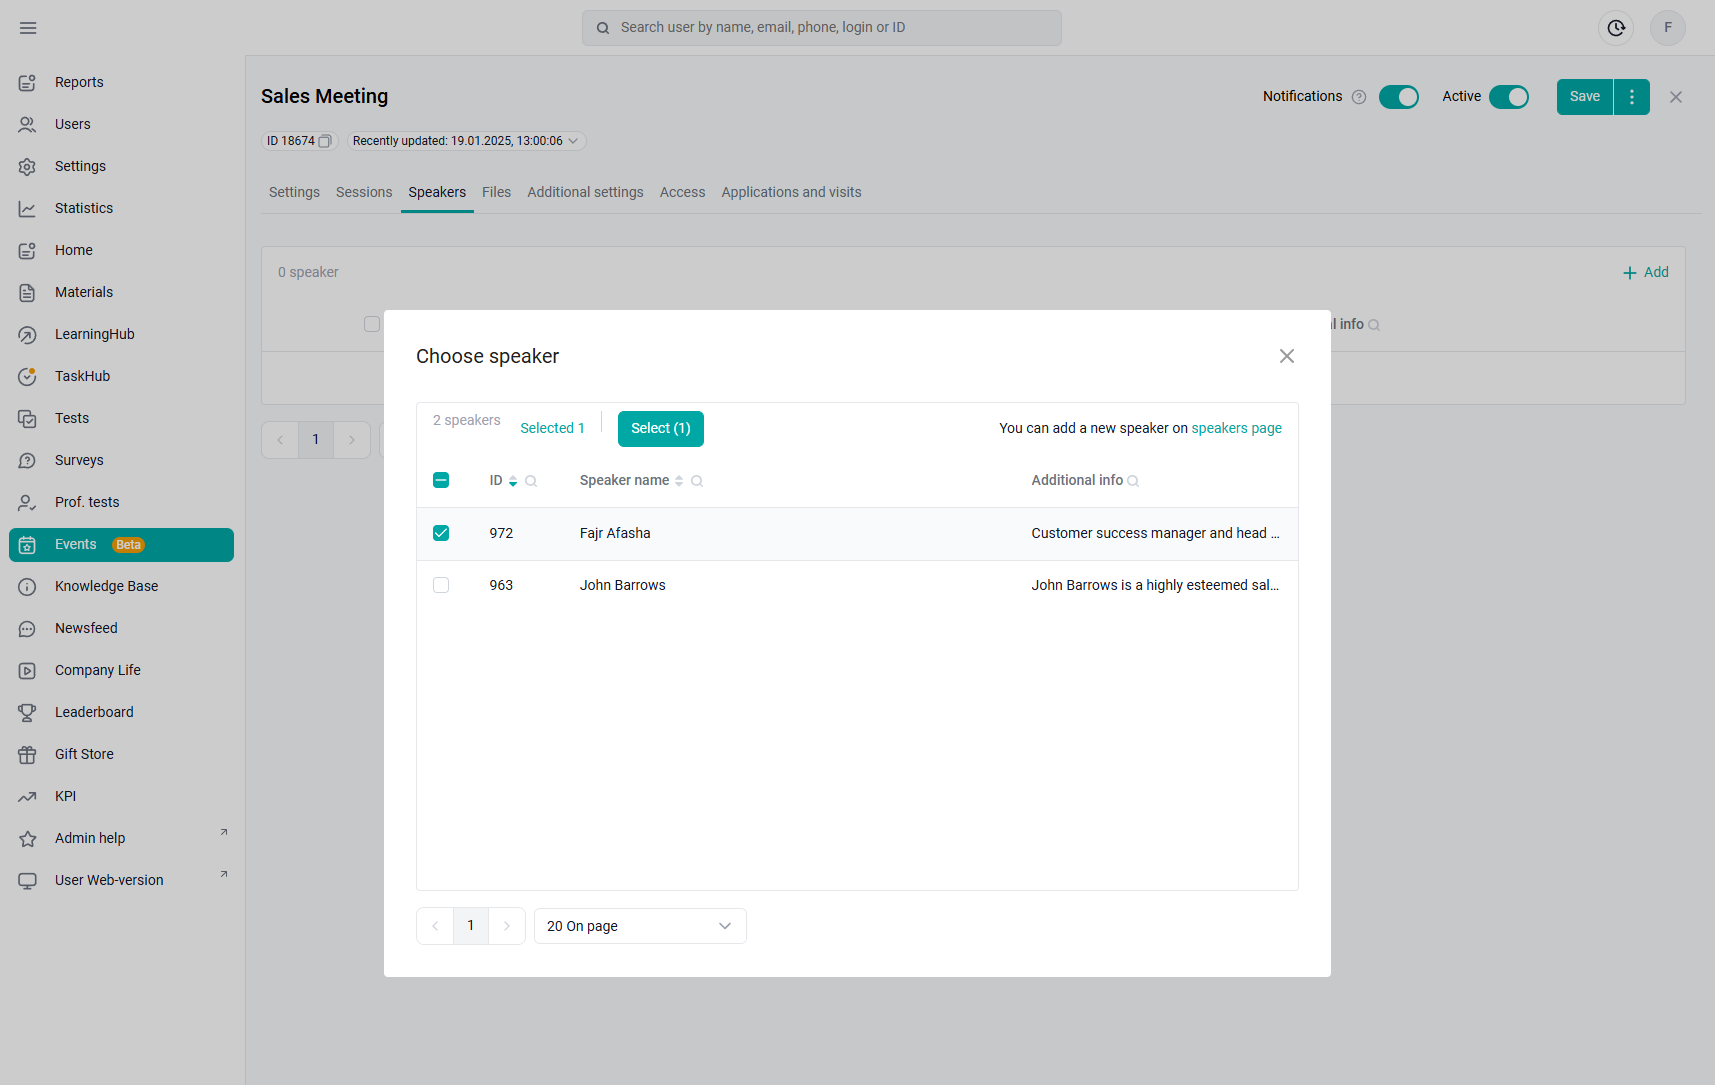Switch to the Sessions tab
Viewport: 1715px width, 1085px height.
[364, 192]
